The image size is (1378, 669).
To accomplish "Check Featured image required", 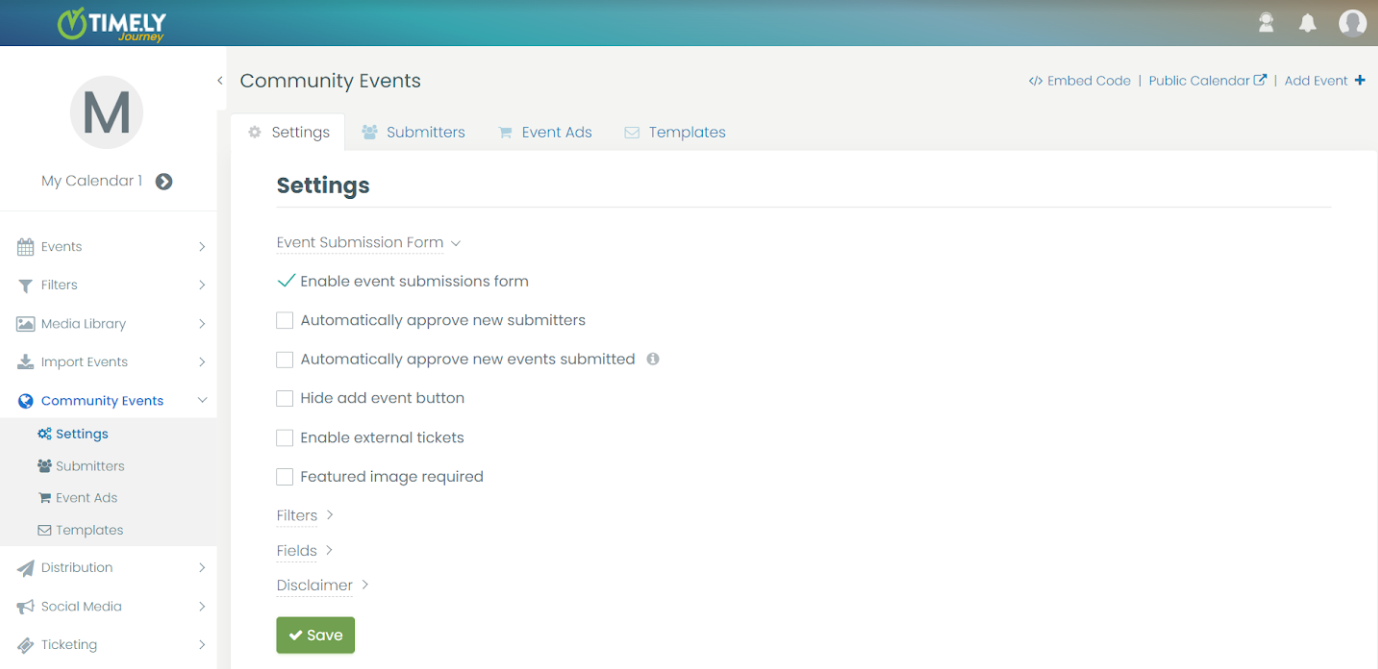I will coord(285,477).
